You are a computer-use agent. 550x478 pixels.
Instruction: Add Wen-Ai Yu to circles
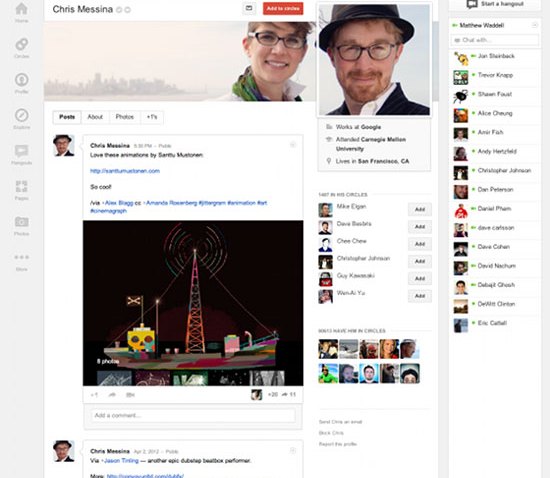pos(420,296)
